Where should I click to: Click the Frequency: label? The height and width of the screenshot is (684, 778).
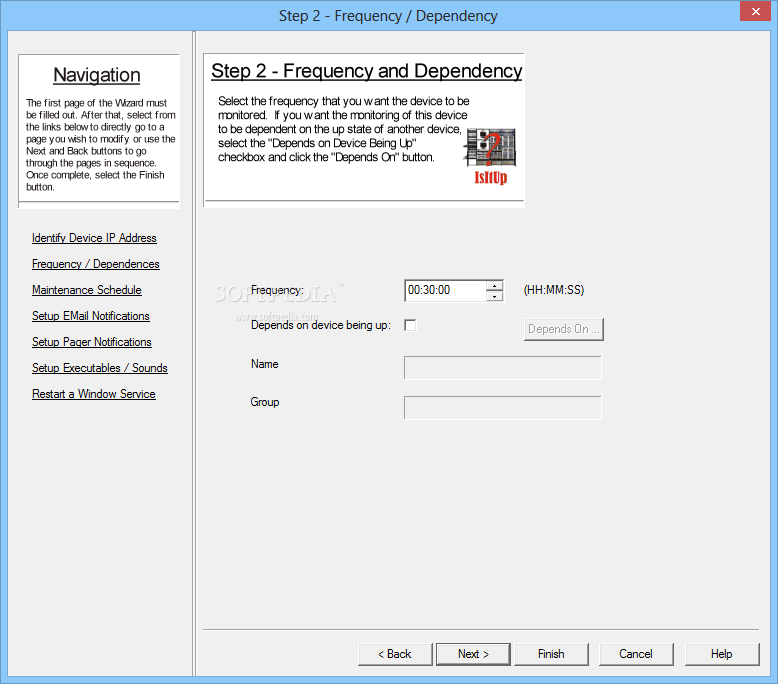(277, 290)
